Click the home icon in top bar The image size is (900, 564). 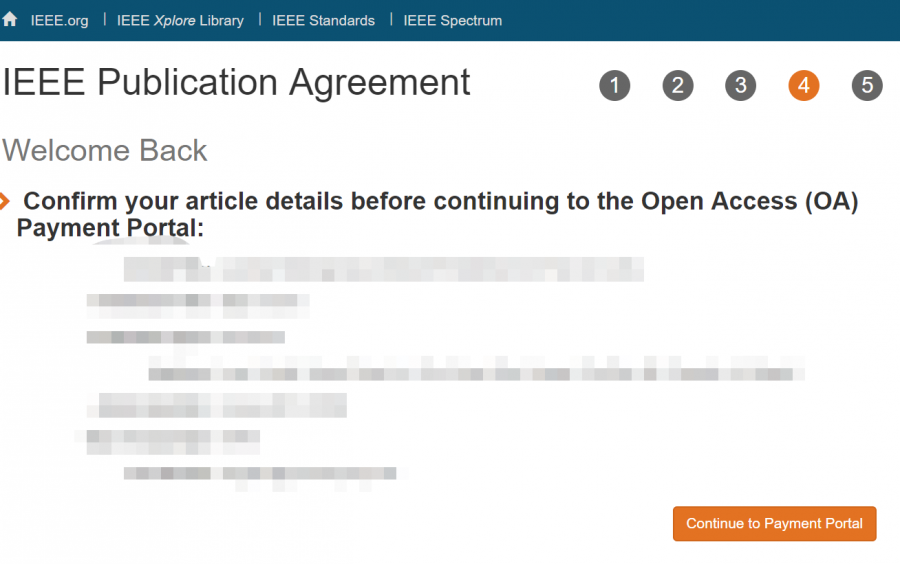click(10, 20)
